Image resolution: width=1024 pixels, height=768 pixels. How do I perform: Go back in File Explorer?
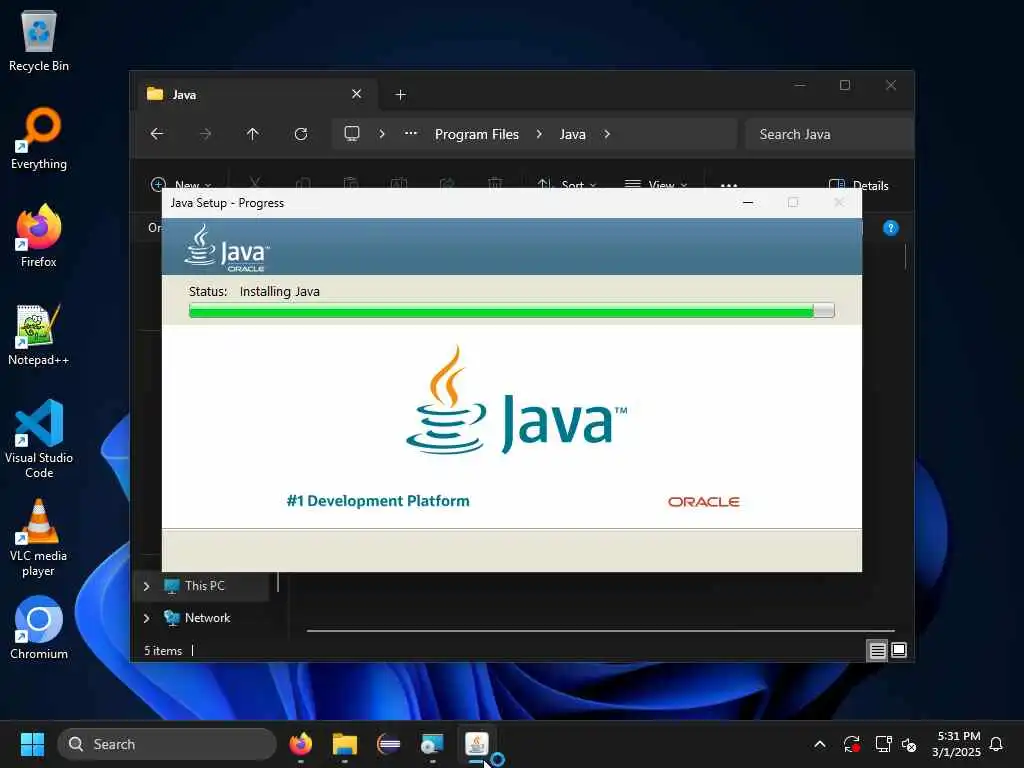(157, 134)
